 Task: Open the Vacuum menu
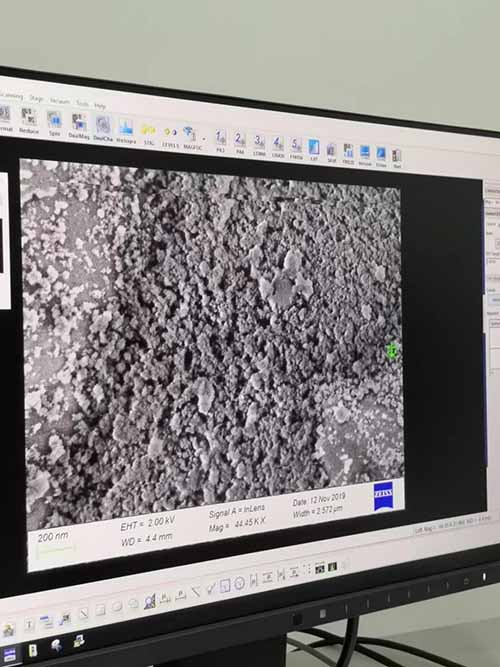(60, 101)
